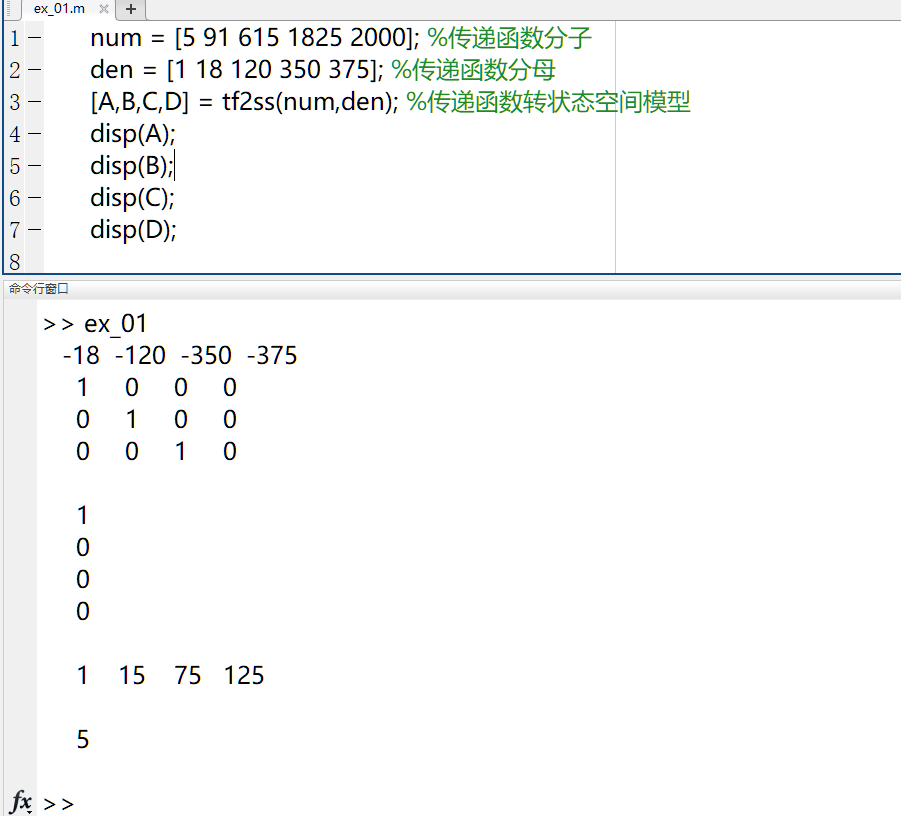Click the disp(B); statement
Image resolution: width=901 pixels, height=816 pixels.
coord(132,166)
